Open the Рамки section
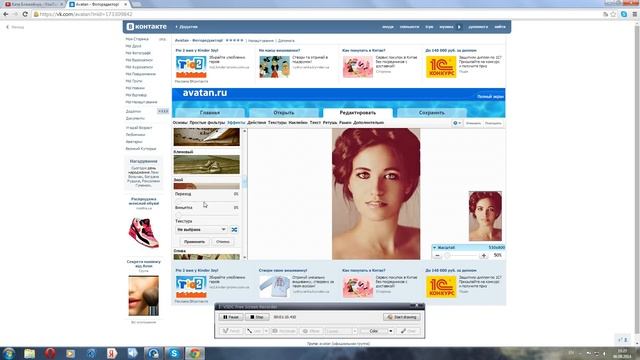The width and height of the screenshot is (640, 360). [345, 122]
